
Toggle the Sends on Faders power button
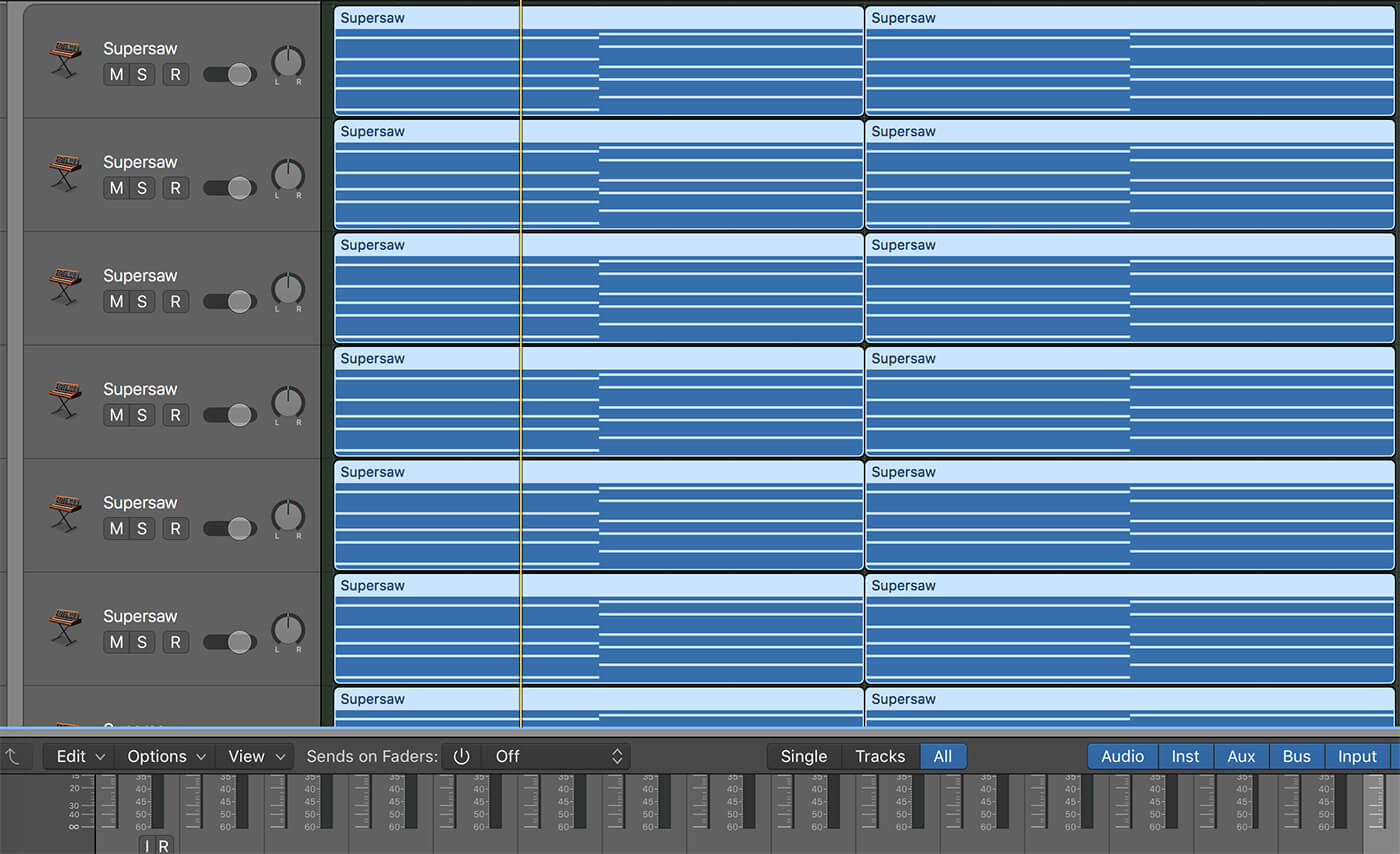[461, 756]
